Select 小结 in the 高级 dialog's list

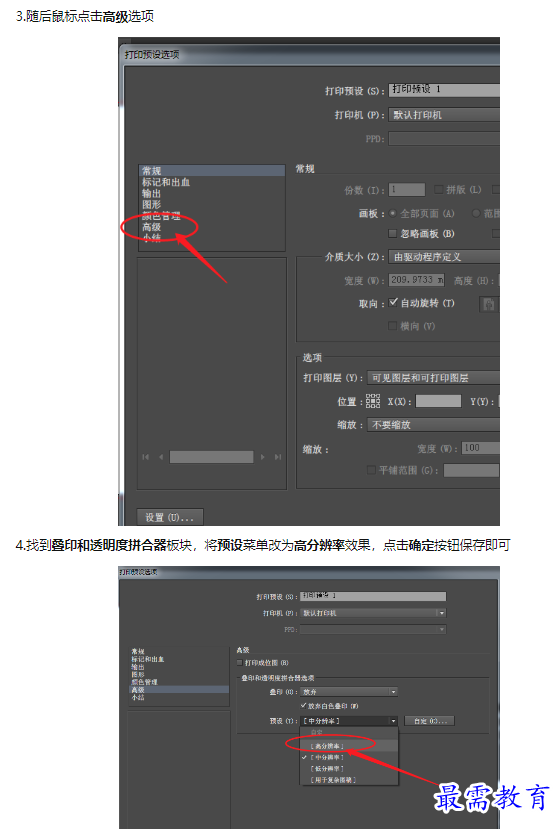(179, 697)
